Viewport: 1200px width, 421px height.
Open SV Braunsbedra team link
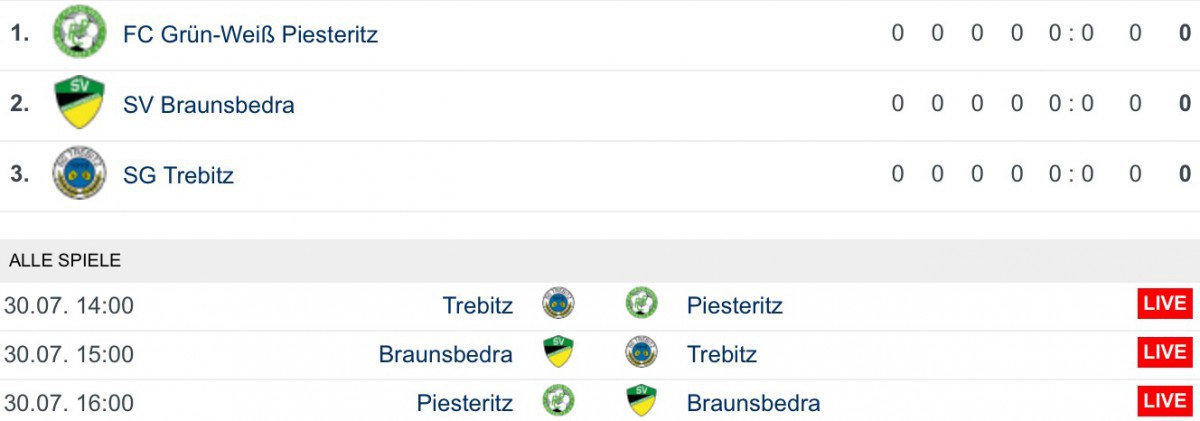point(208,105)
